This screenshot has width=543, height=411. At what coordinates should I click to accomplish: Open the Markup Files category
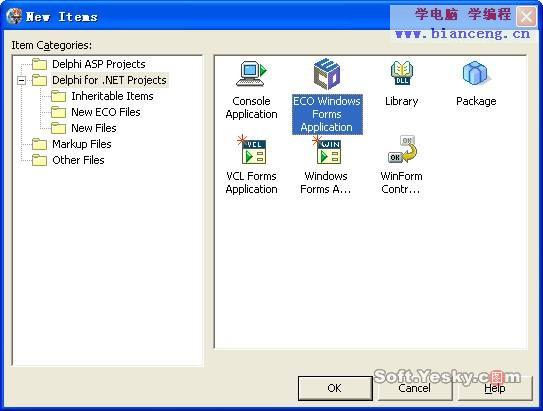(82, 144)
